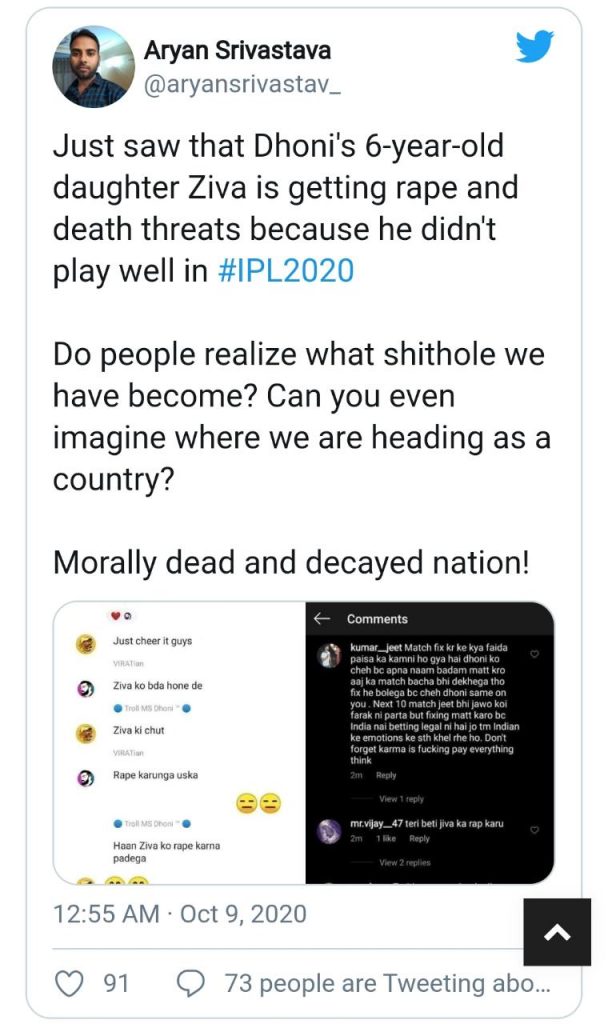Viewport: 608px width, 1024px height.
Task: Click Reply under mr.vijay_47's comment
Action: pos(419,839)
